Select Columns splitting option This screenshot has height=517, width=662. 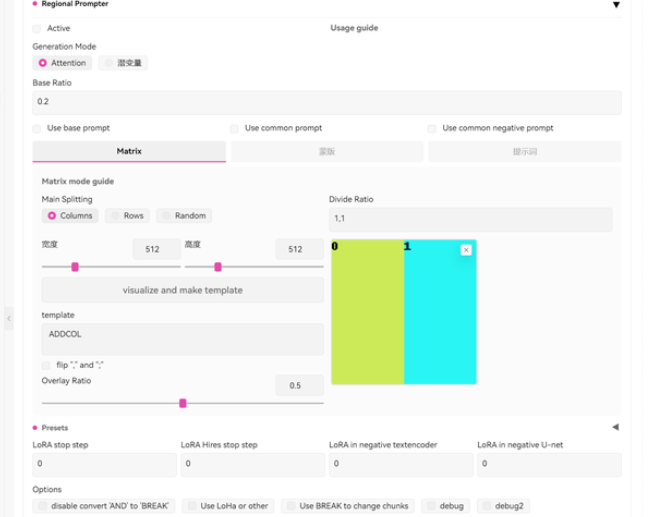tap(51, 216)
